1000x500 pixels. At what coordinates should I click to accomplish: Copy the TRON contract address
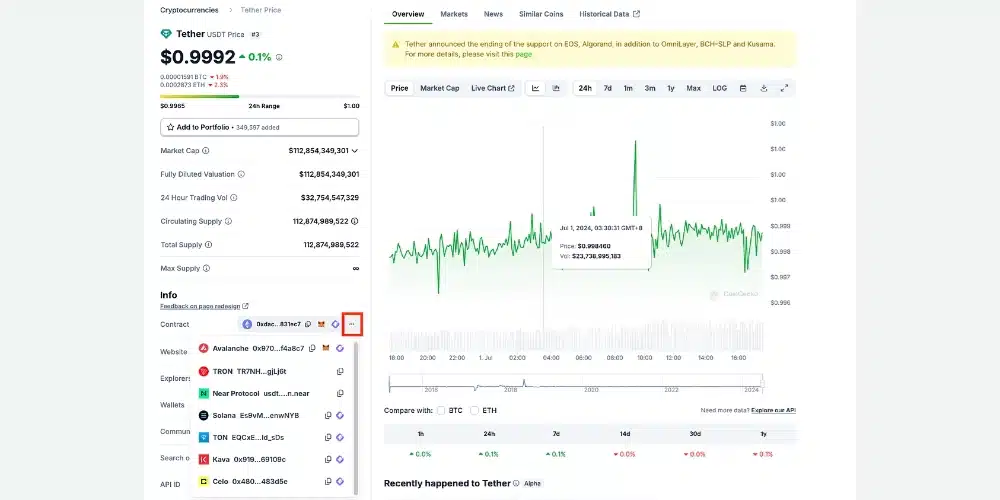(340, 371)
